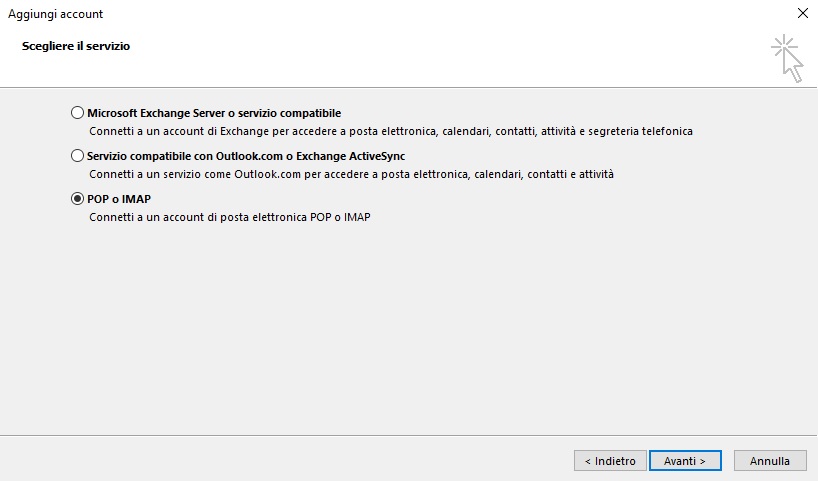818x481 pixels.
Task: Click the 'Outlook.com' text in second description
Action: tap(268, 174)
